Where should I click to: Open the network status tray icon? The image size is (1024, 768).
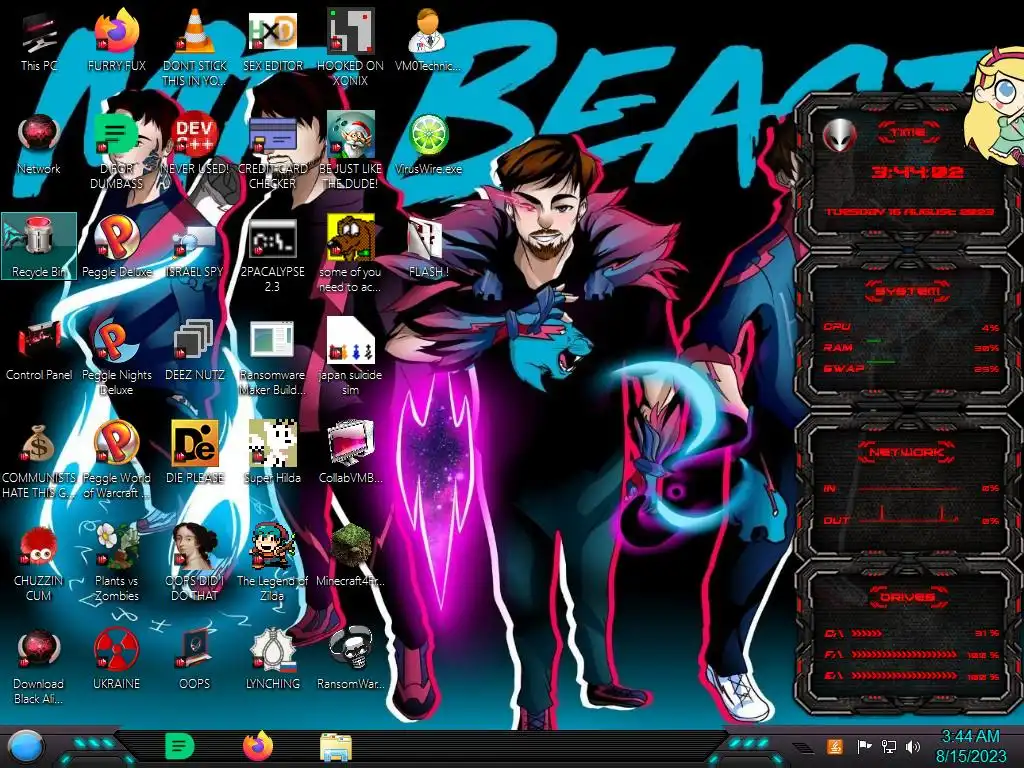pyautogui.click(x=889, y=746)
